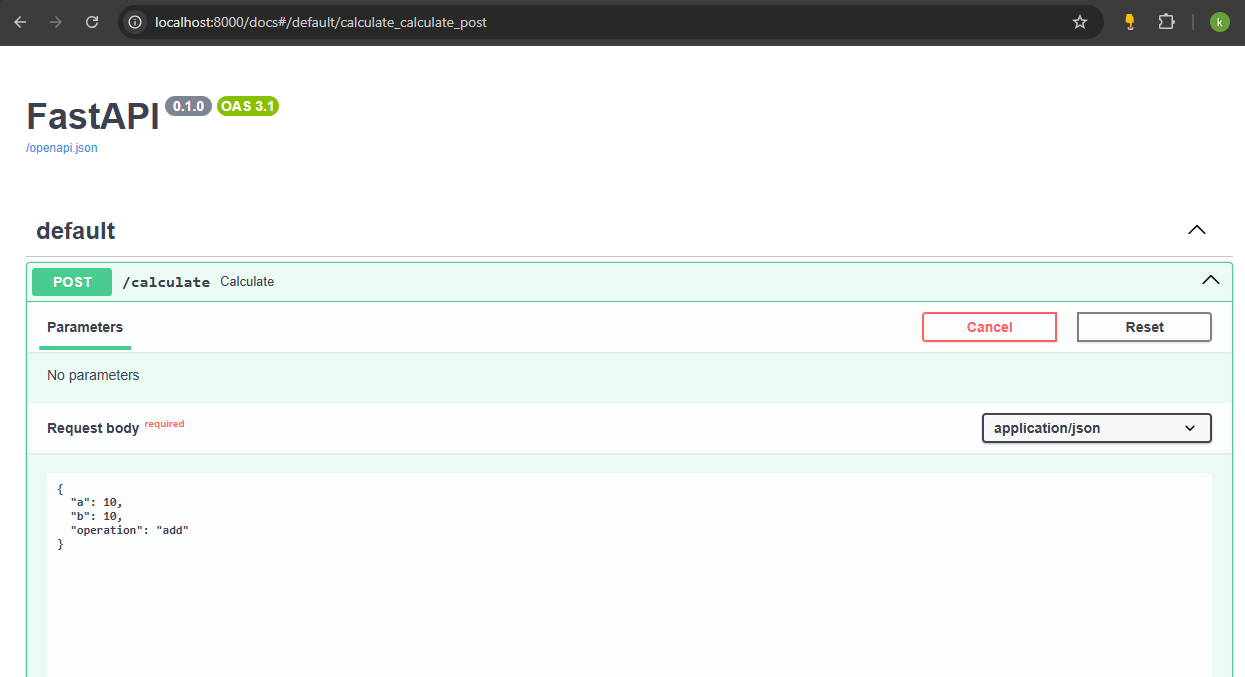The image size is (1245, 677).
Task: Bookmark this page with the star icon
Action: pyautogui.click(x=1080, y=22)
